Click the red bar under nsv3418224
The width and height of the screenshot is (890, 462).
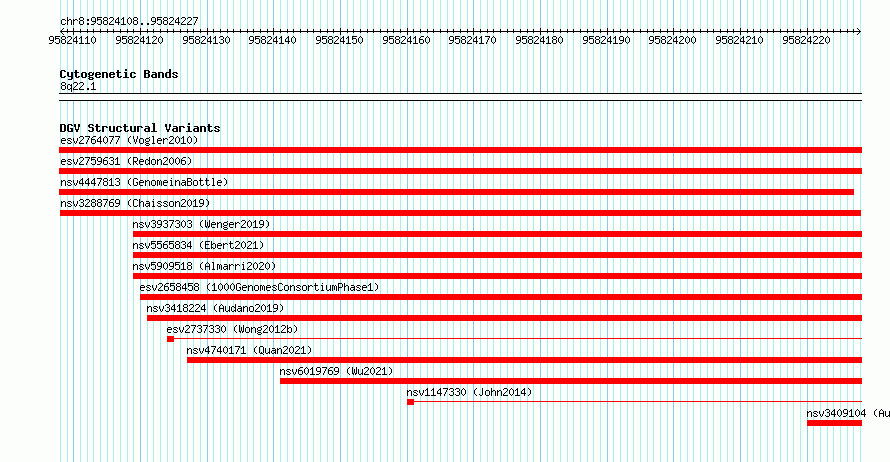pyautogui.click(x=505, y=318)
